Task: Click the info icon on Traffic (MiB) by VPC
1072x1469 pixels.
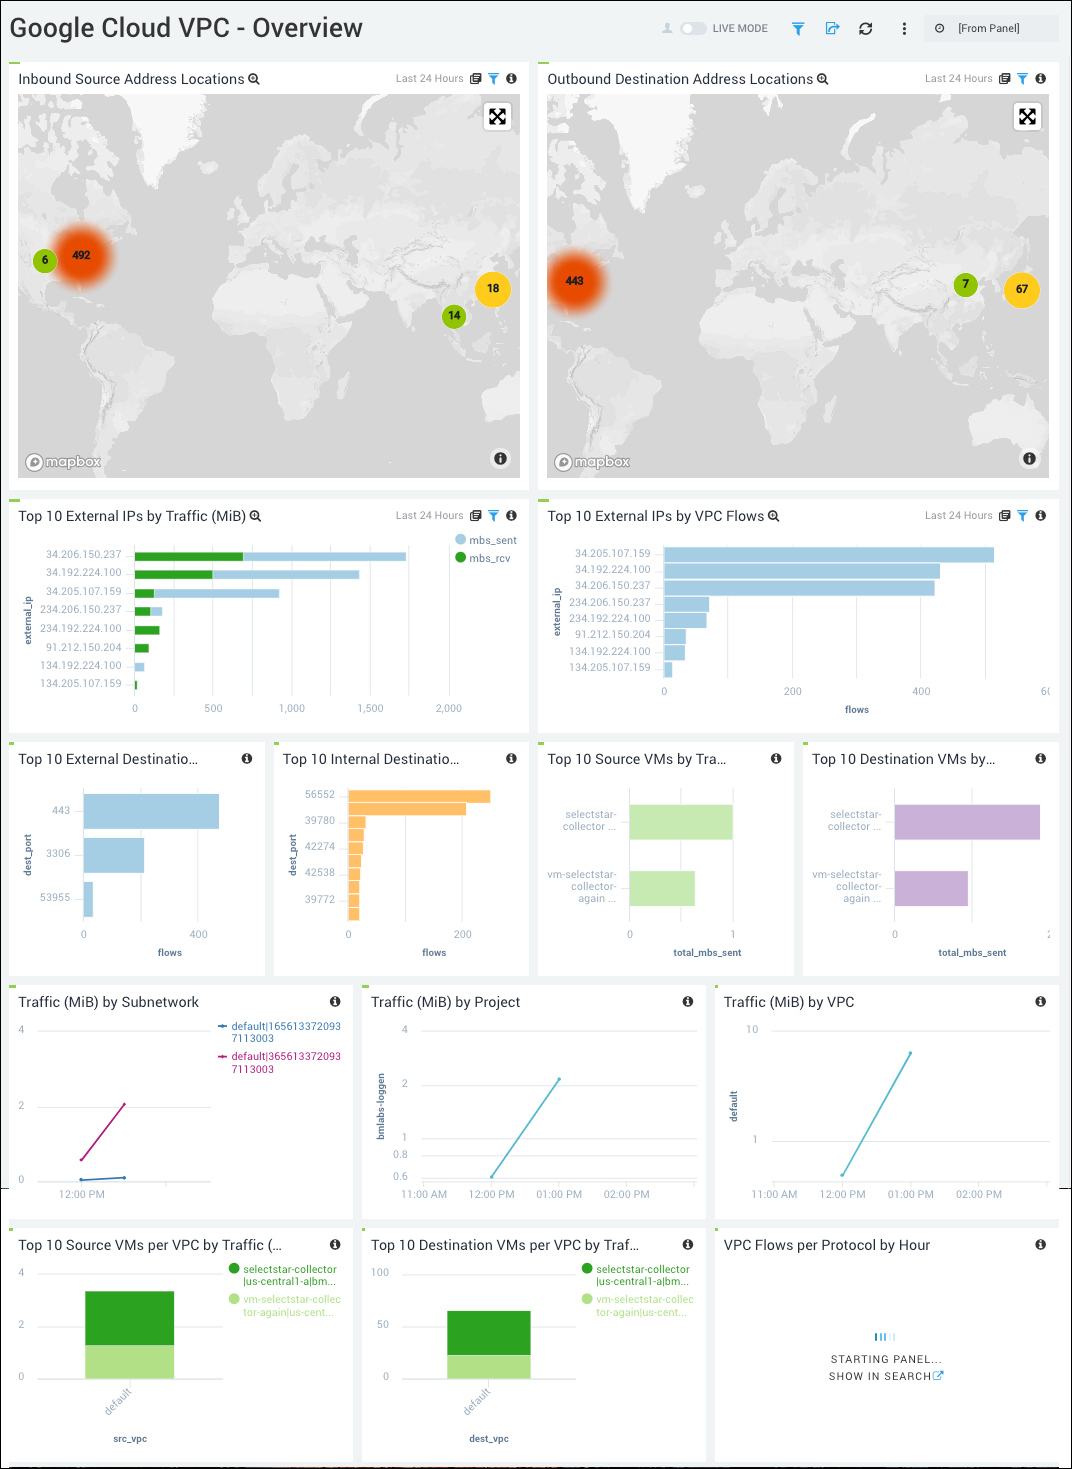Action: pos(1040,1001)
